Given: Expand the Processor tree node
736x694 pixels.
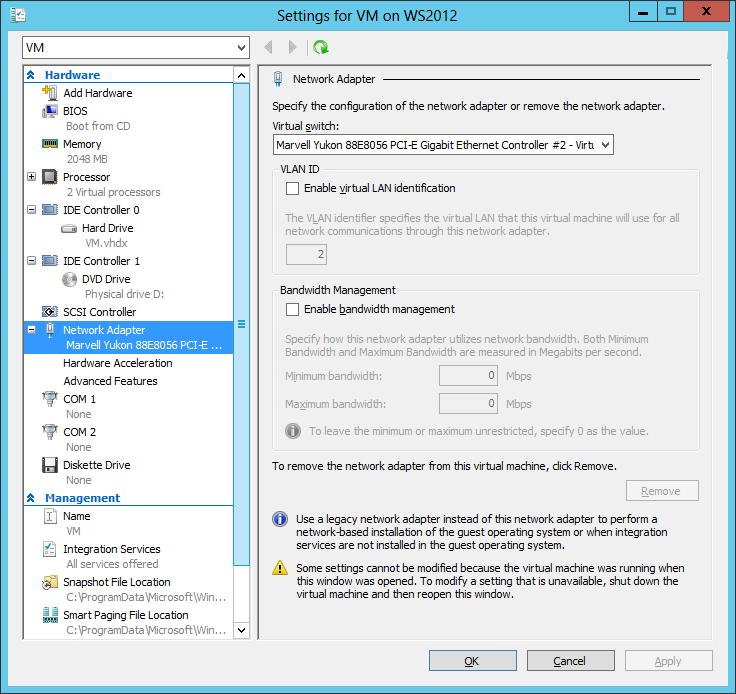Looking at the screenshot, I should click(32, 177).
